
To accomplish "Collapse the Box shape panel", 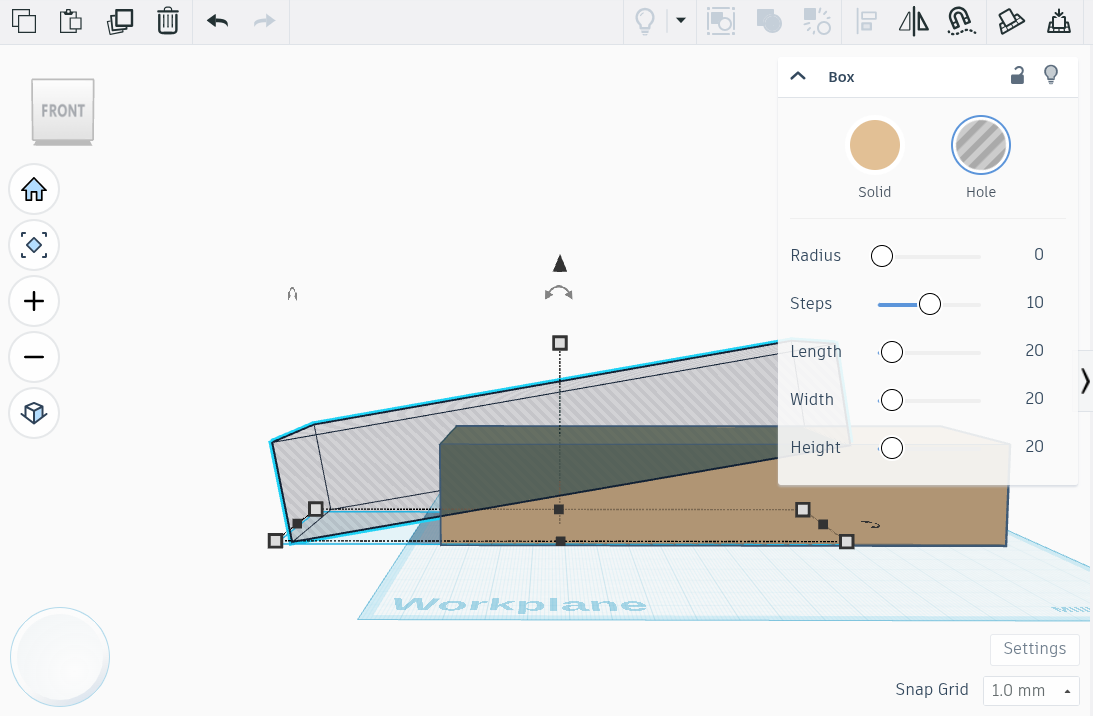I will (x=798, y=76).
